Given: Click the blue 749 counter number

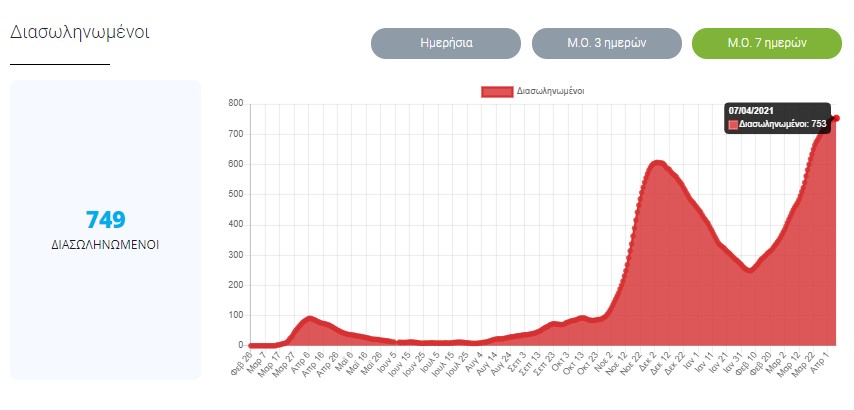Looking at the screenshot, I should pyautogui.click(x=105, y=220).
